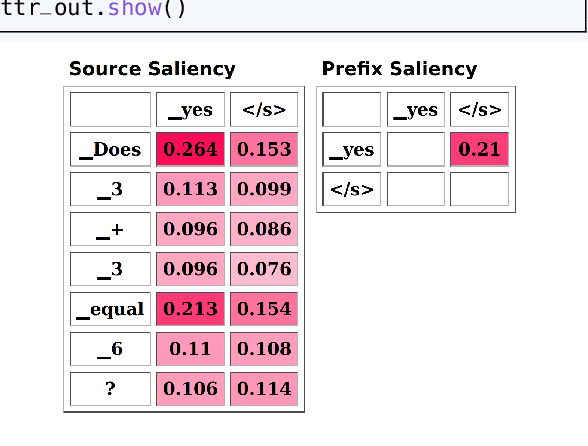The width and height of the screenshot is (588, 446).
Task: Select the 0.154 saliency cell
Action: click(x=264, y=309)
